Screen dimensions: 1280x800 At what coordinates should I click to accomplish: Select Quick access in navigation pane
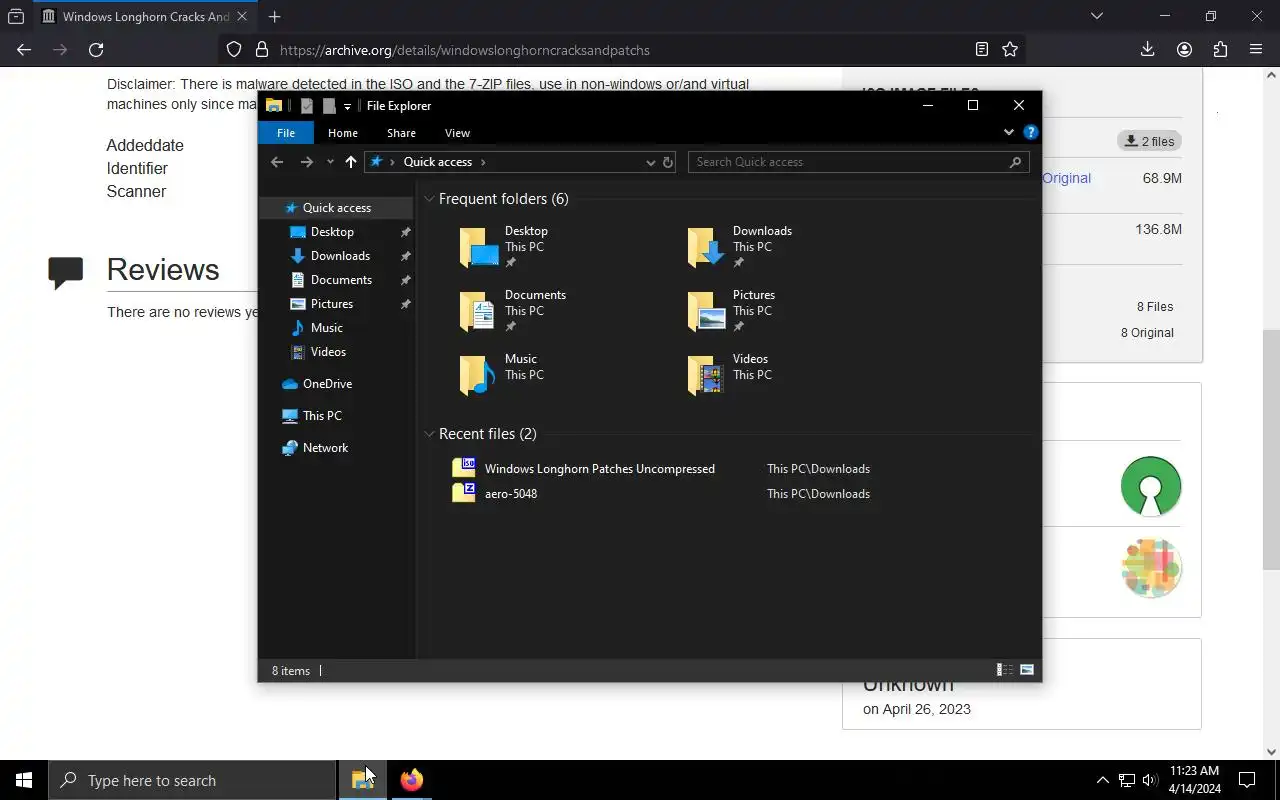(x=336, y=208)
